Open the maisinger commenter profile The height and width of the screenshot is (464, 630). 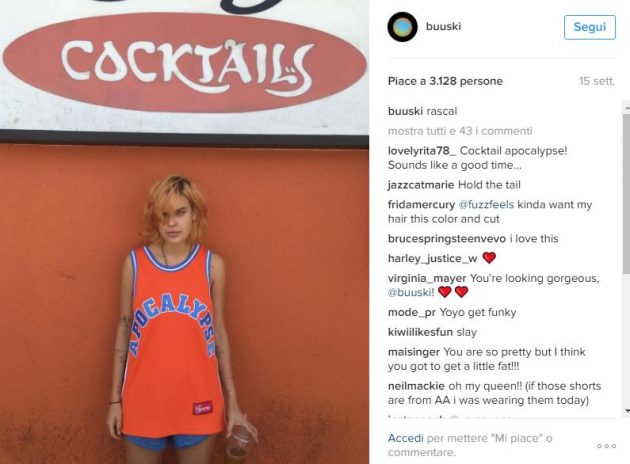pyautogui.click(x=414, y=352)
